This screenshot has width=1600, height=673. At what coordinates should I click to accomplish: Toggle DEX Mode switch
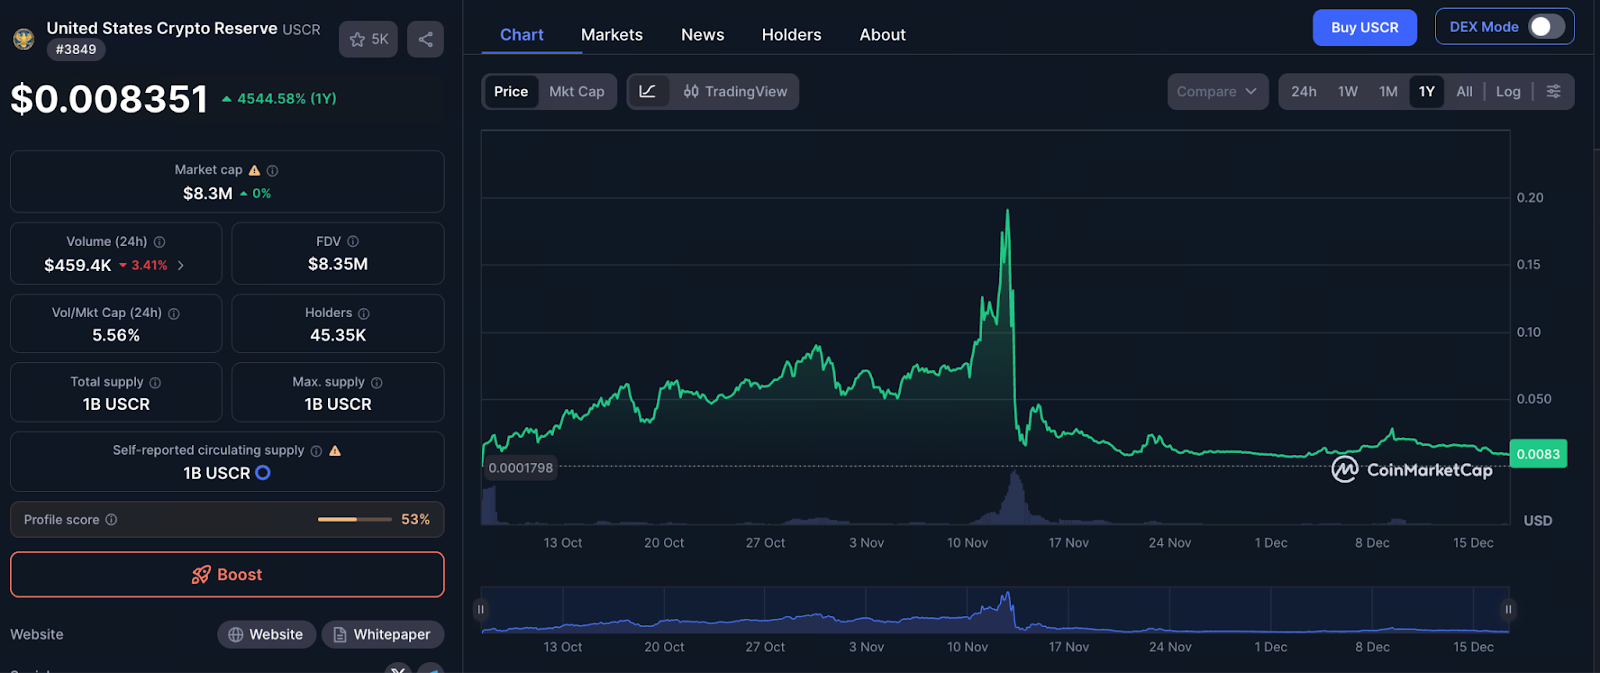pos(1545,27)
